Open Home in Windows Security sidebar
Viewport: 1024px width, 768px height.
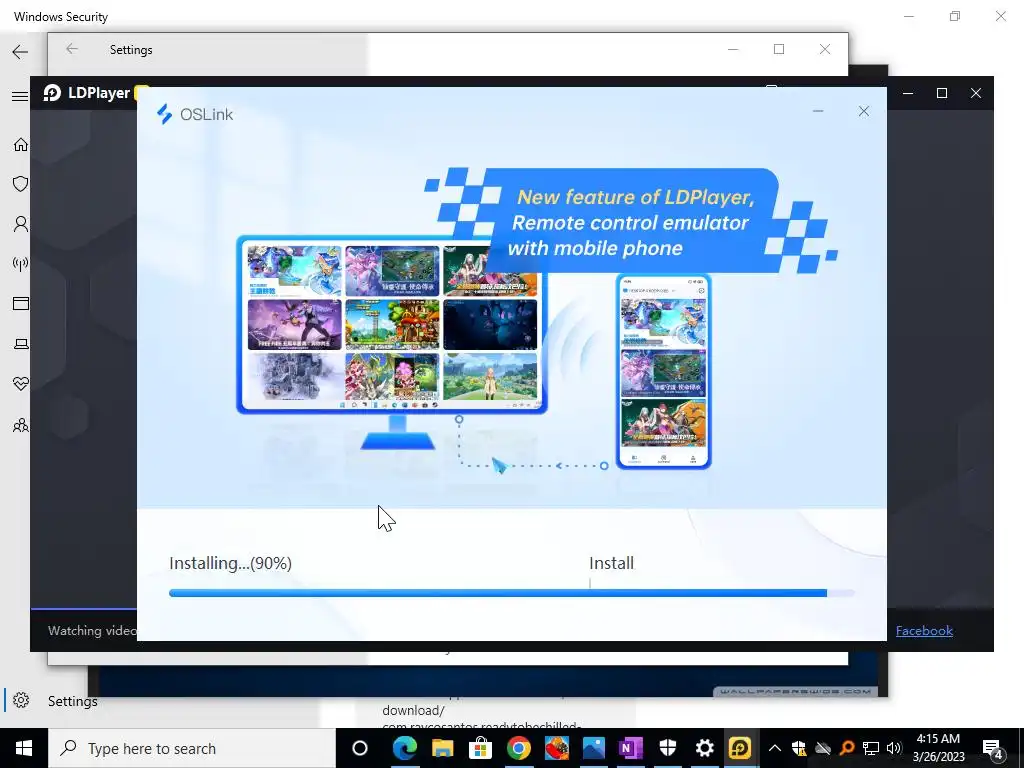click(21, 144)
